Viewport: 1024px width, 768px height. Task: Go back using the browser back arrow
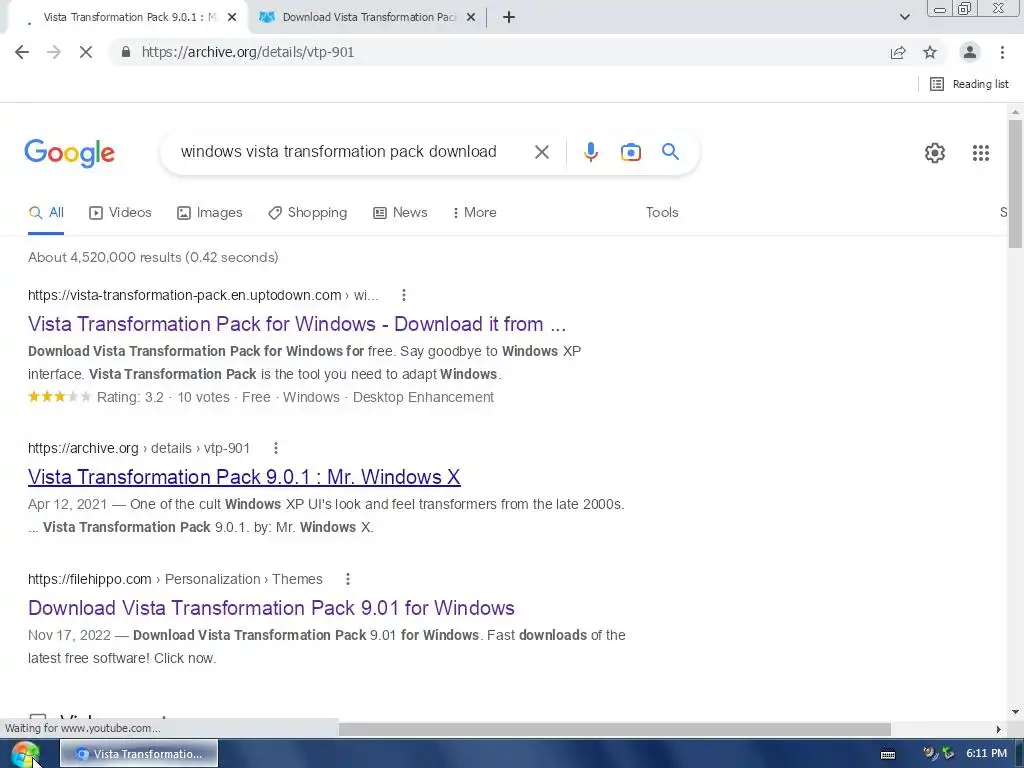[x=22, y=52]
